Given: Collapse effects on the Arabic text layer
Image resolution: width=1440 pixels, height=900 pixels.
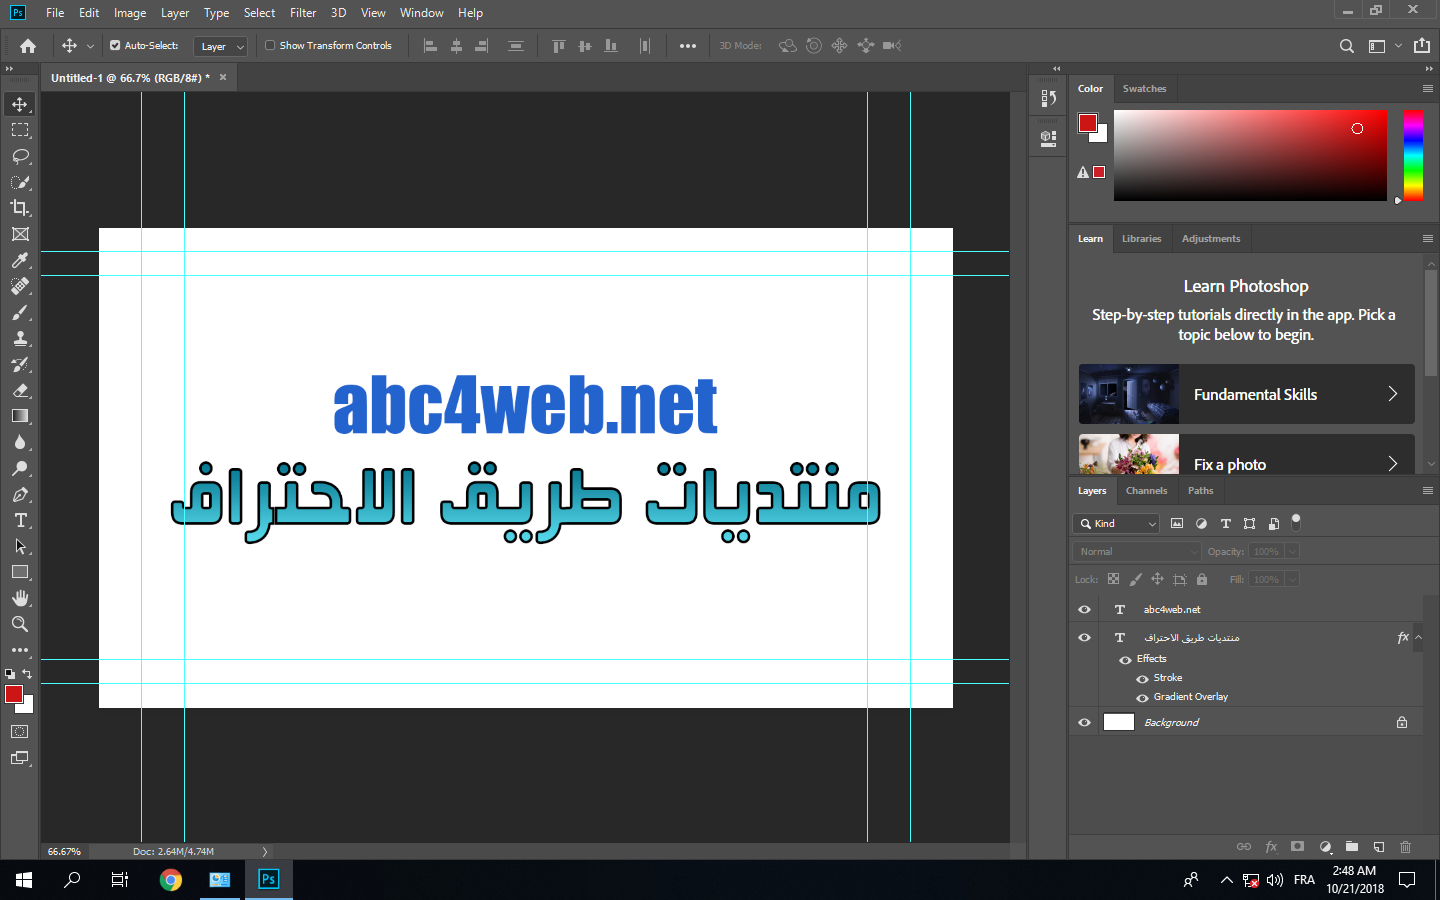Looking at the screenshot, I should [x=1418, y=637].
